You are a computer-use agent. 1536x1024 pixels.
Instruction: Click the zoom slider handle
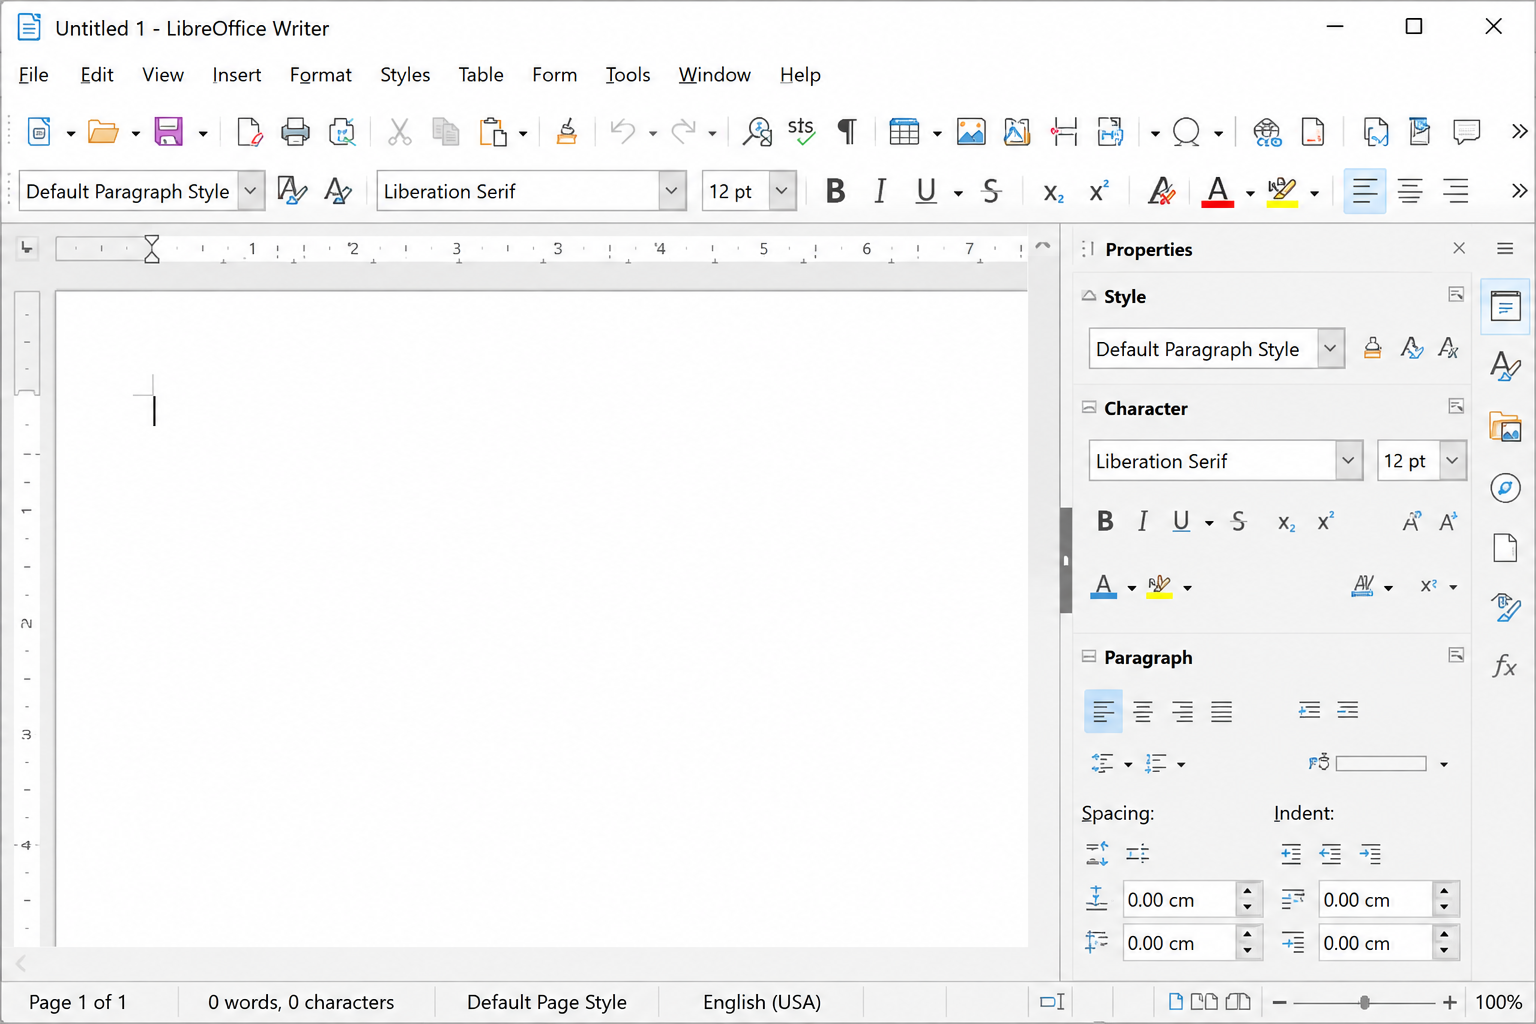(x=1365, y=1002)
